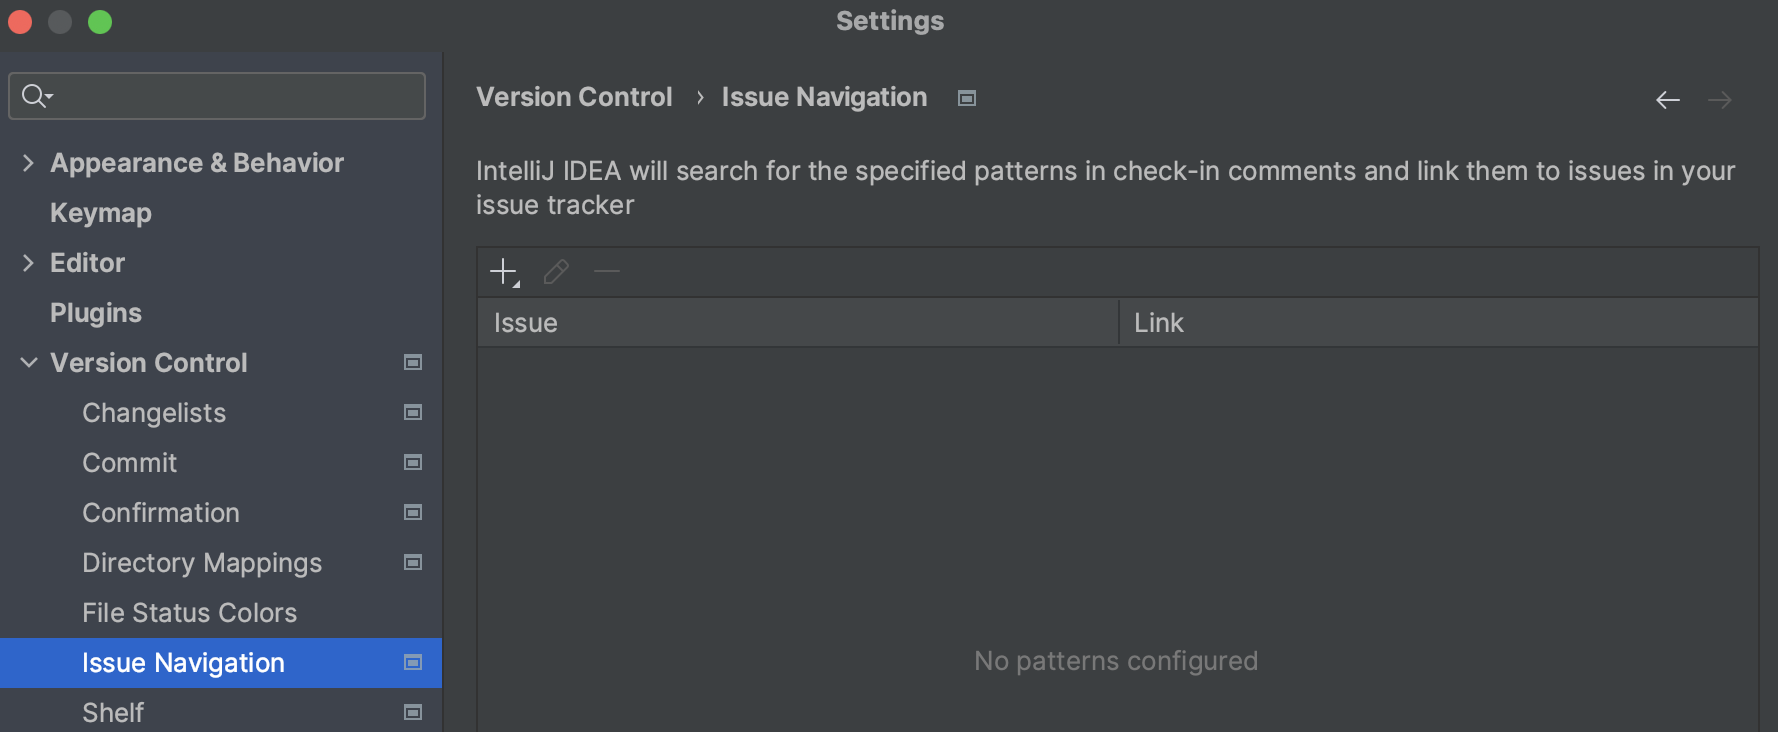Add a new issue navigation pattern
Screen dimensions: 1778x732
(x=503, y=271)
